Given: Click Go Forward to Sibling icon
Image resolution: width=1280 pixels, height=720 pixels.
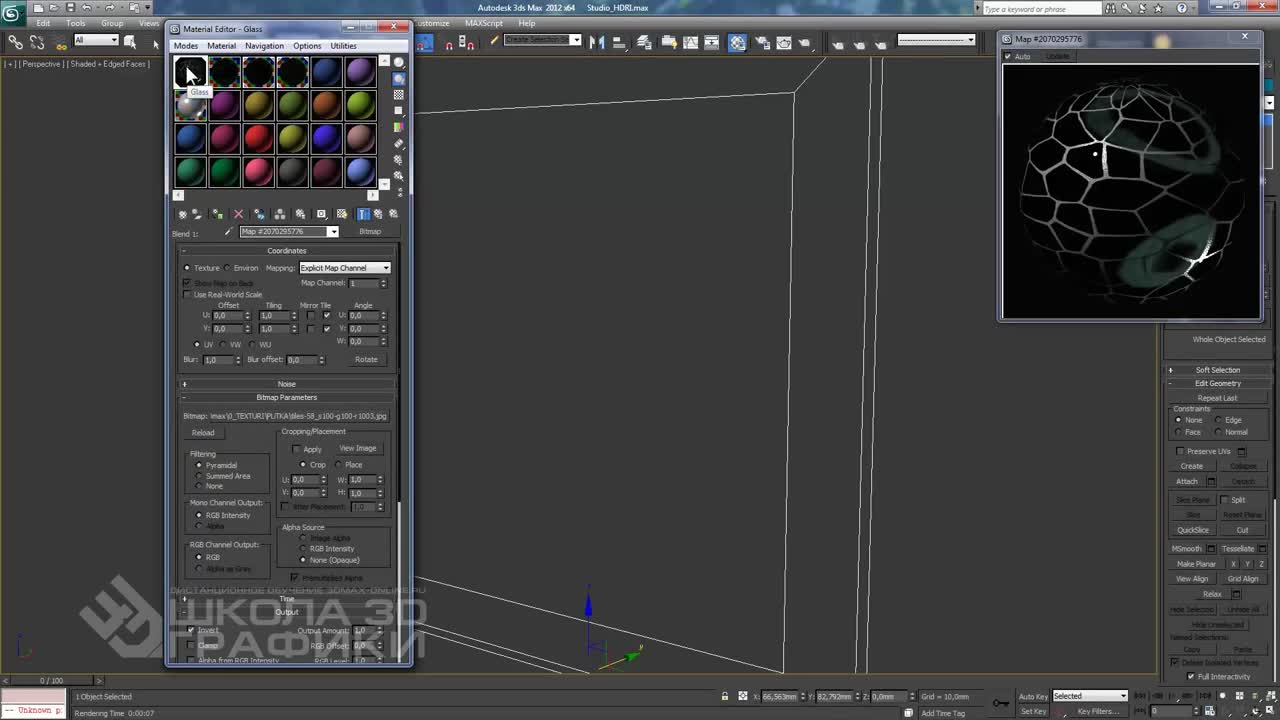Looking at the screenshot, I should coord(393,214).
